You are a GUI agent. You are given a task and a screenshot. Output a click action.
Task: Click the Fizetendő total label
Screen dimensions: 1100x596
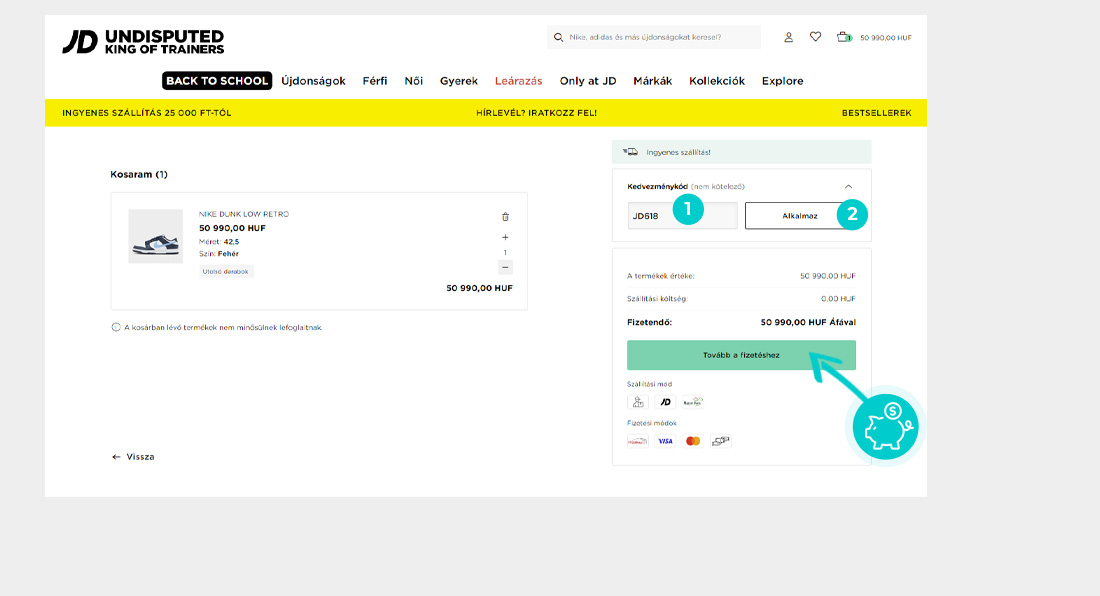tap(650, 323)
